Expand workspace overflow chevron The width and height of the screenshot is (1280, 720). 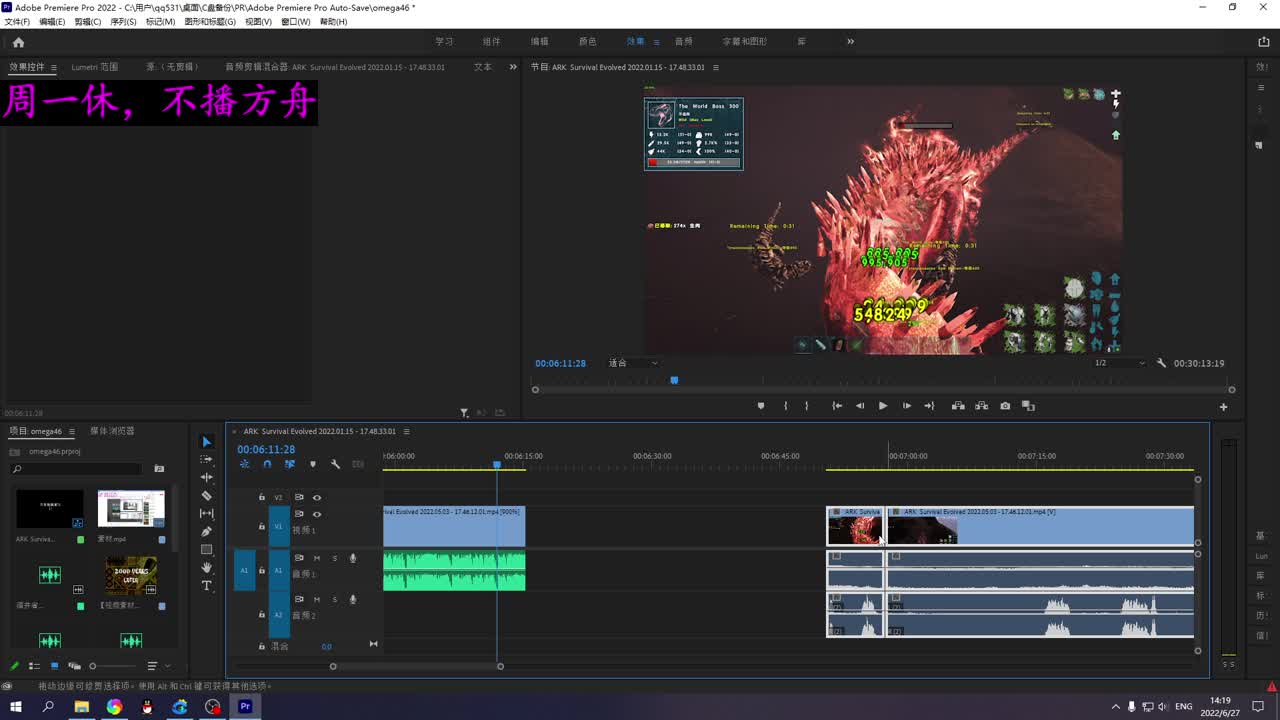coord(850,42)
